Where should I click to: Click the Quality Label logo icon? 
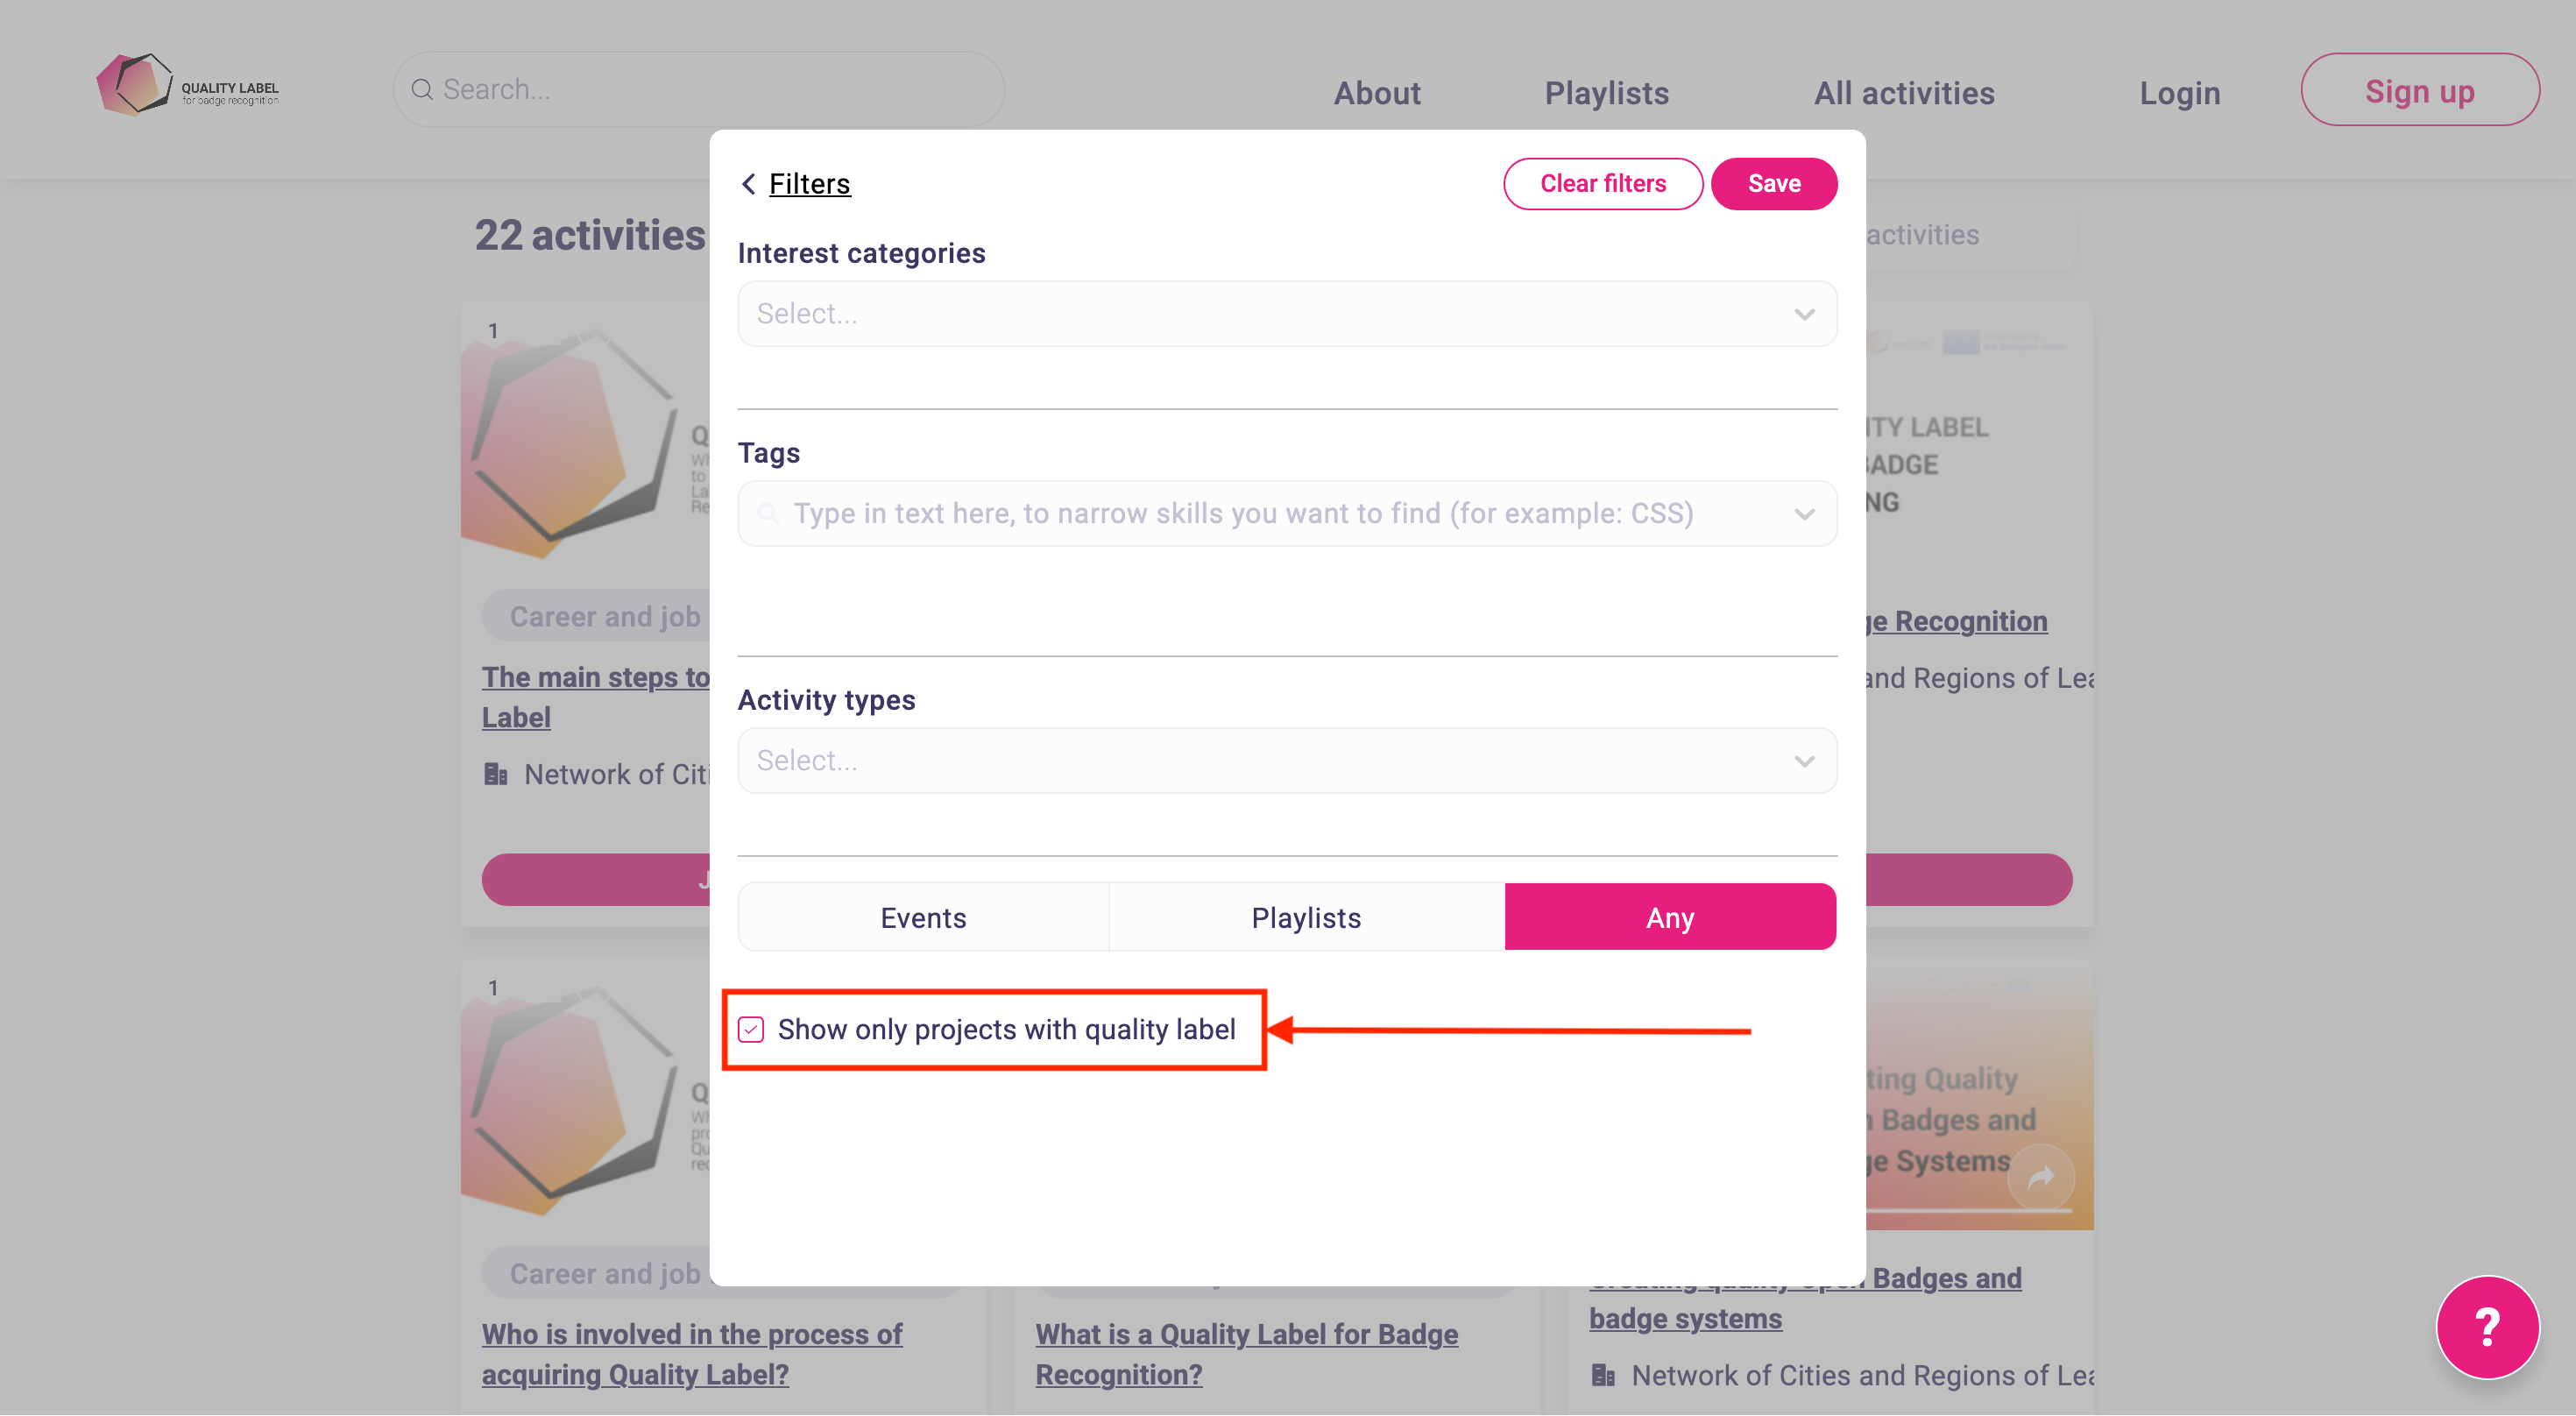[135, 85]
